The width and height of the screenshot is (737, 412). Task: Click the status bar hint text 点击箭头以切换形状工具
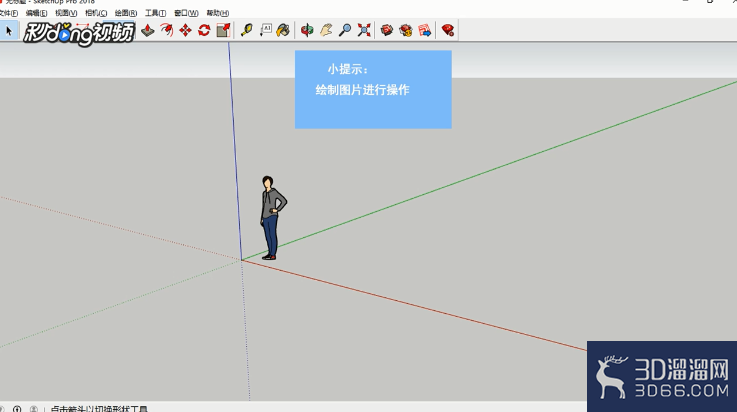pos(99,409)
